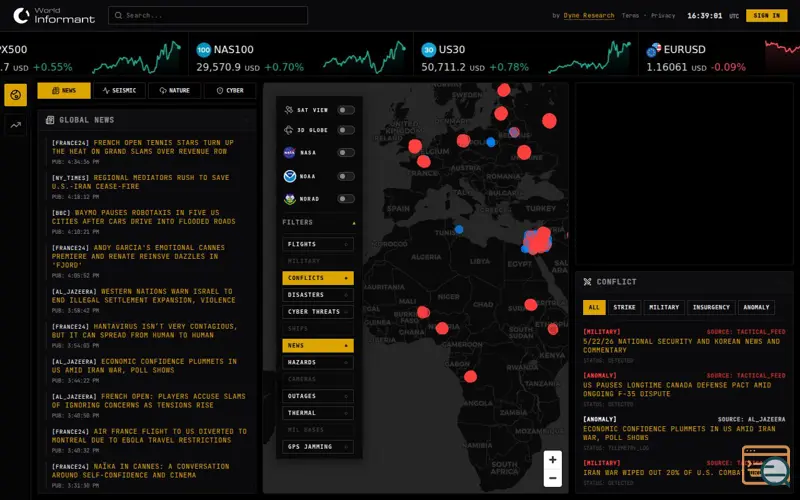Switch to the NEWS tab
The height and width of the screenshot is (500, 800).
64,90
